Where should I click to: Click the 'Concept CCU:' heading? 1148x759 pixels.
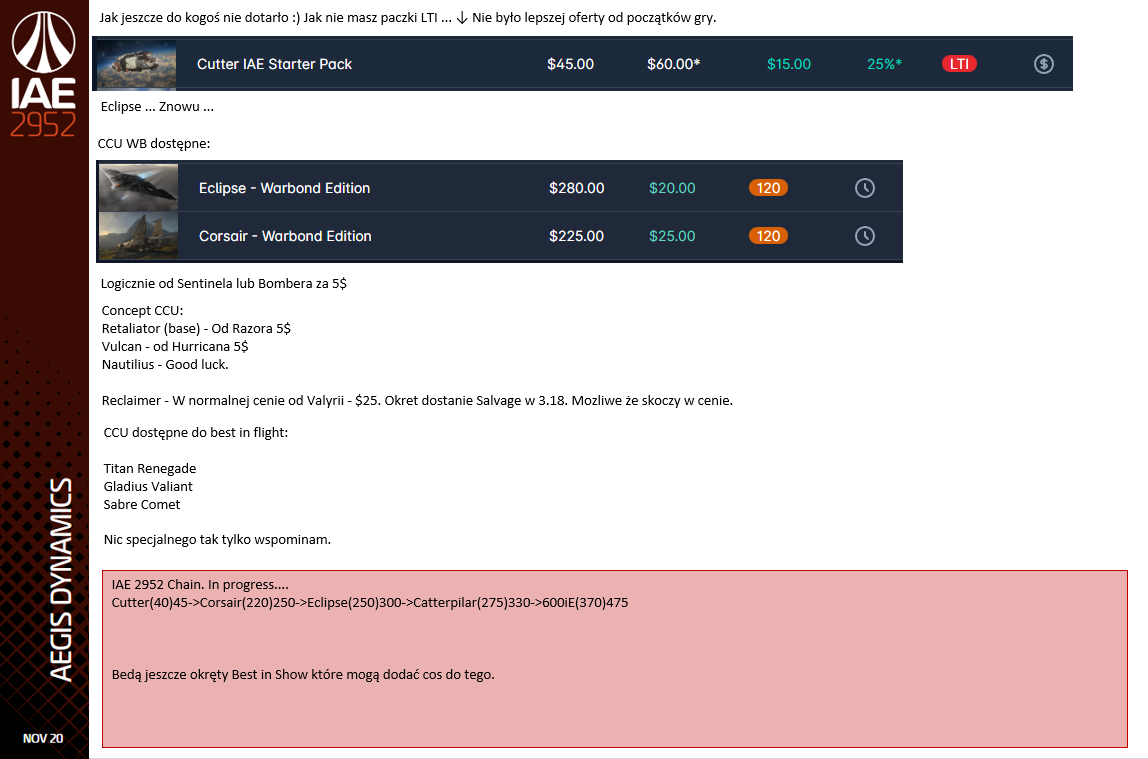(143, 310)
